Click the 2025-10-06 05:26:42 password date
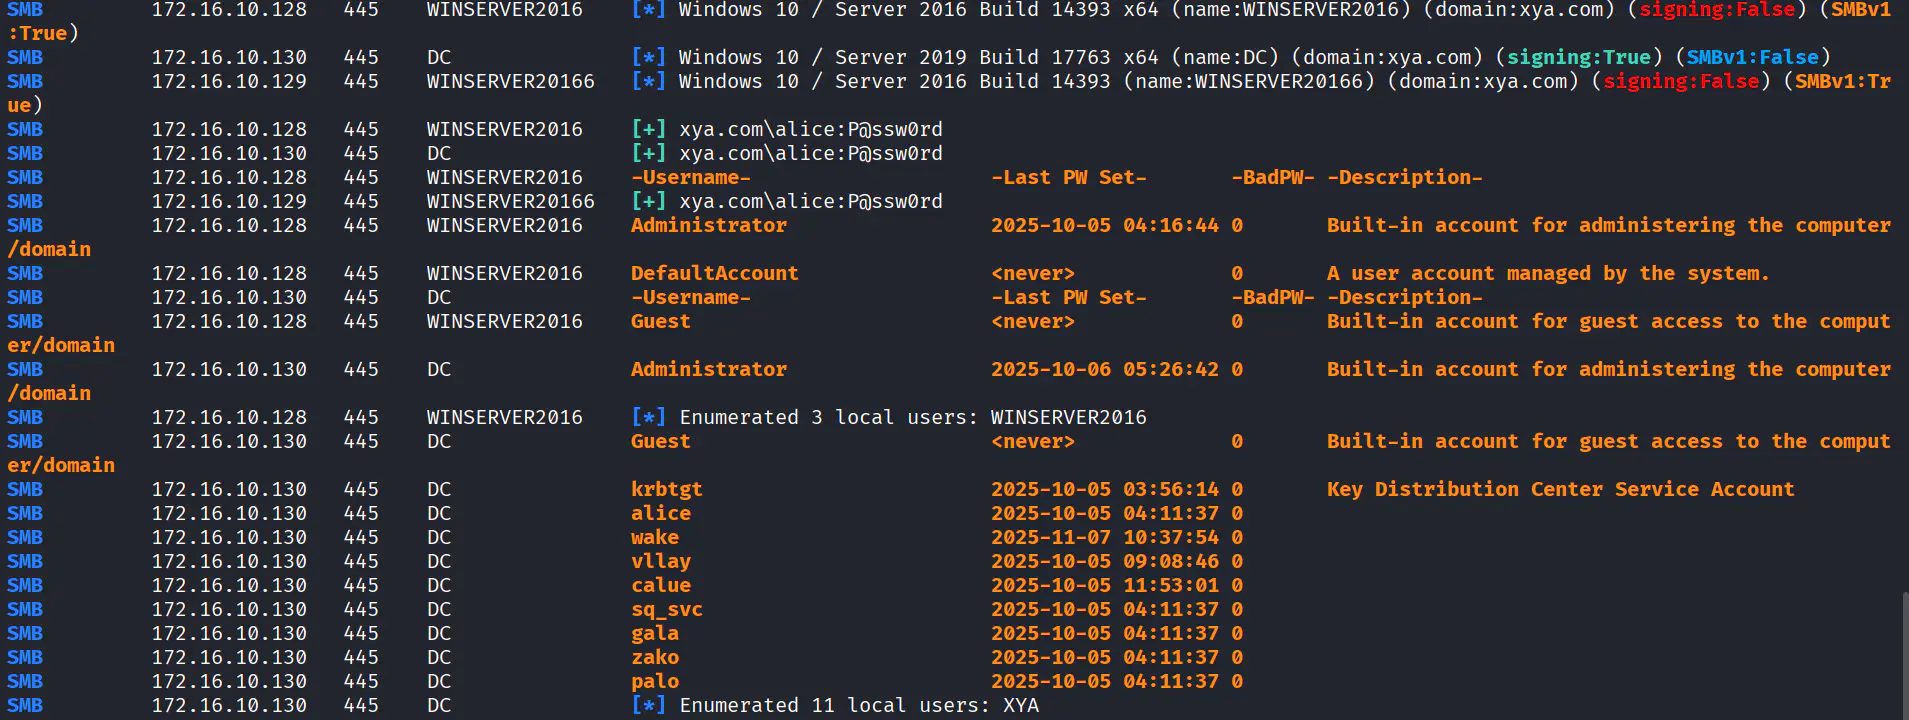1909x720 pixels. click(1104, 369)
